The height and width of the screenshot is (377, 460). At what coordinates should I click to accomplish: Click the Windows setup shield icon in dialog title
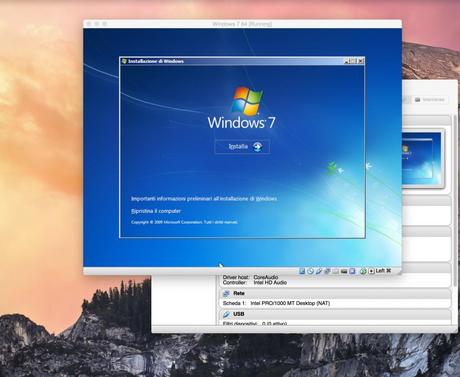tap(124, 61)
